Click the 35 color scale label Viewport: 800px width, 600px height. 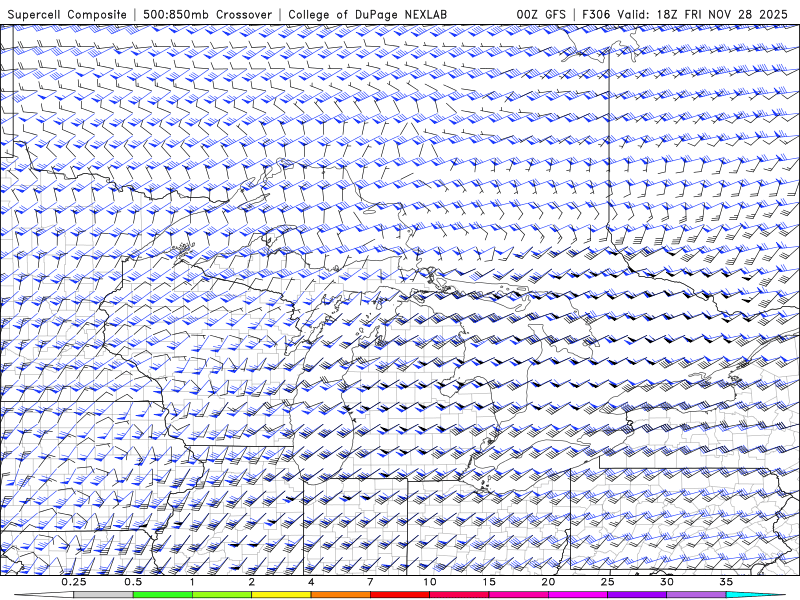coord(726,582)
